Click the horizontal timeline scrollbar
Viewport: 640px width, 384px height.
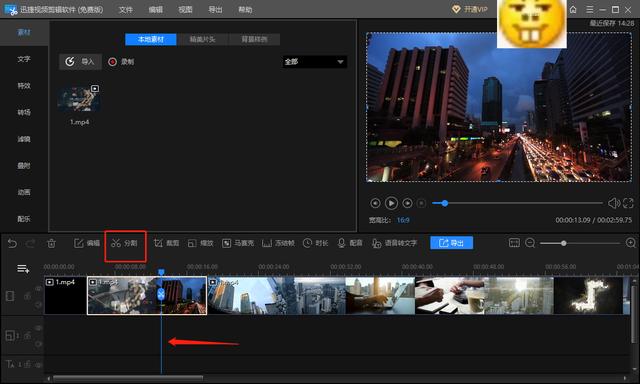[128, 378]
